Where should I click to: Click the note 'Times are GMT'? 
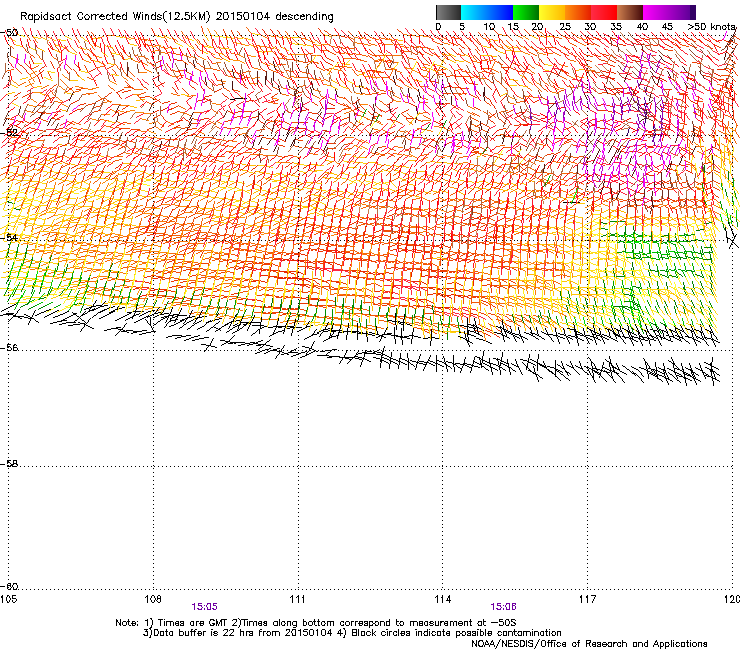(193, 623)
